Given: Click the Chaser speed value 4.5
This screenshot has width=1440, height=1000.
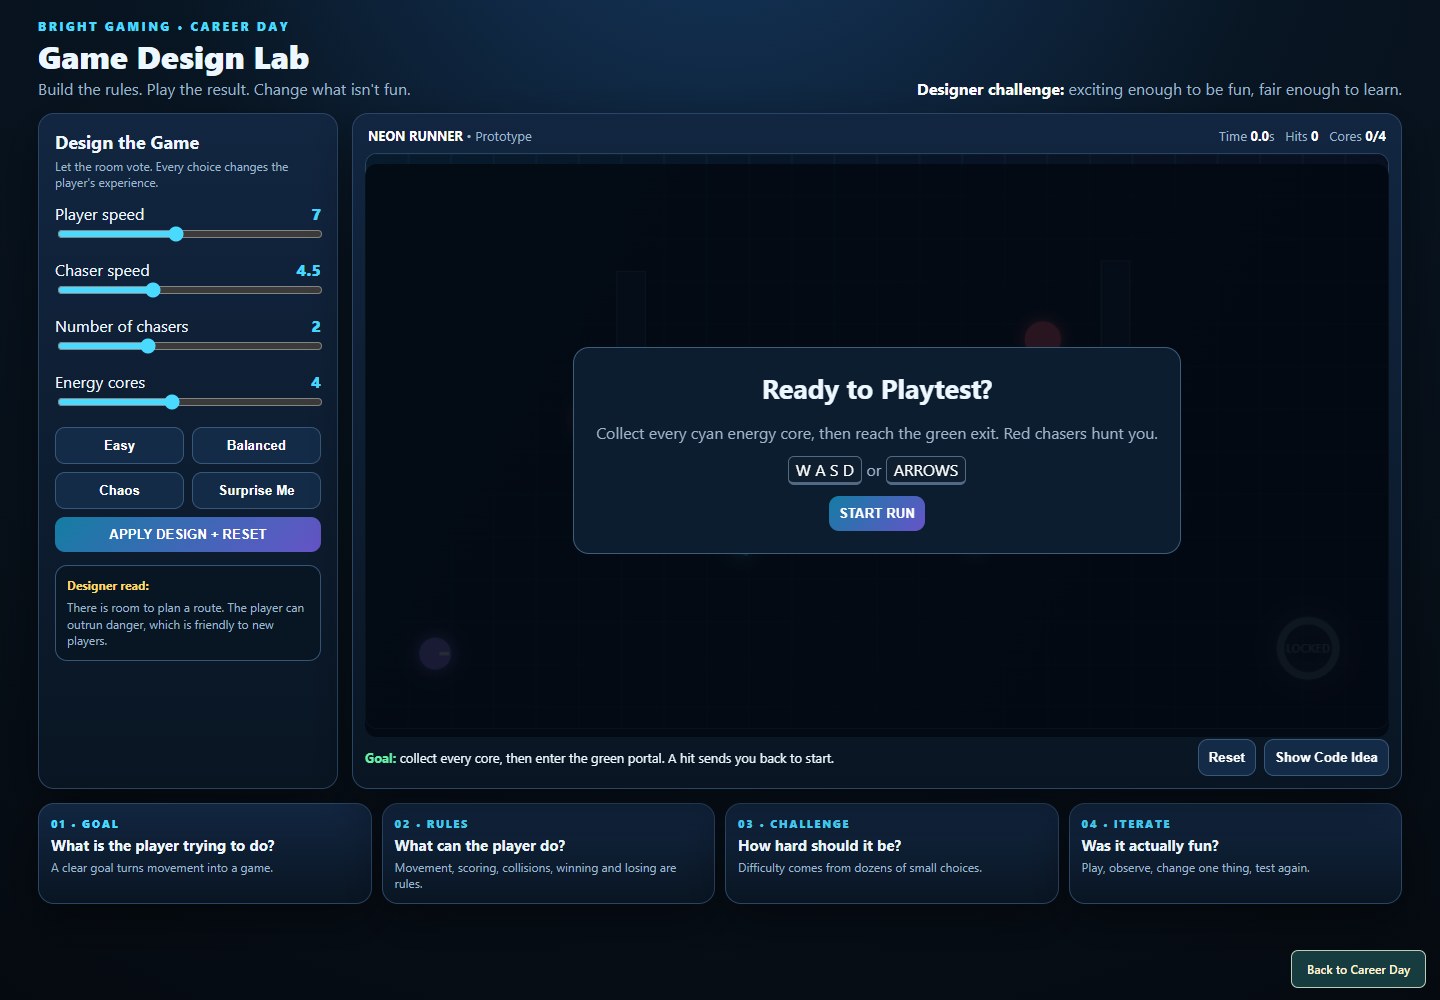Looking at the screenshot, I should [308, 270].
